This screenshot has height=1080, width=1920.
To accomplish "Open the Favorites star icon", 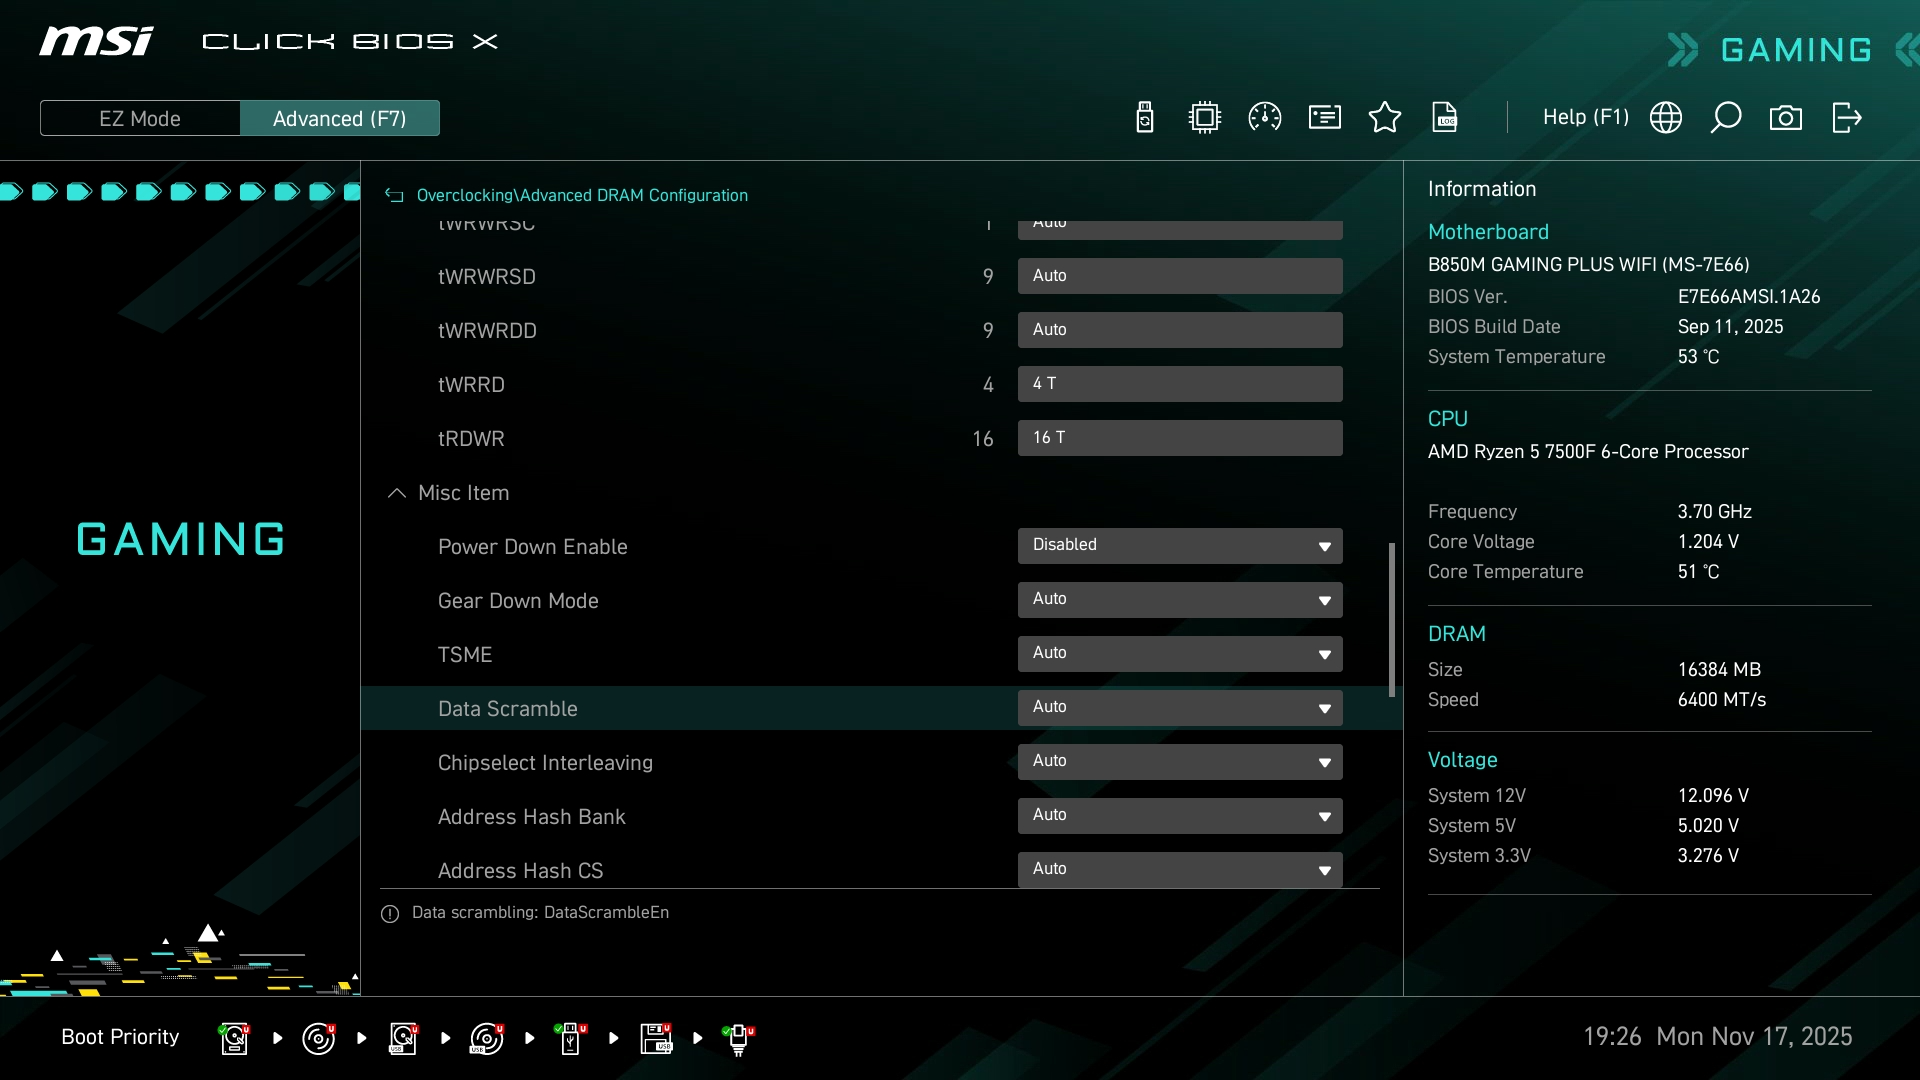I will [x=1385, y=118].
